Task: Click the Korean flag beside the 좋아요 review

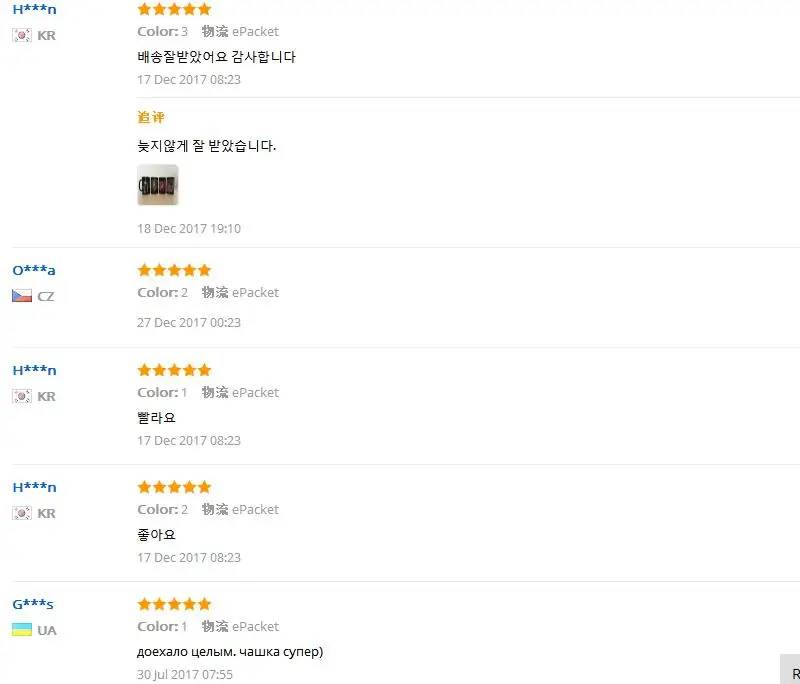Action: 22,513
